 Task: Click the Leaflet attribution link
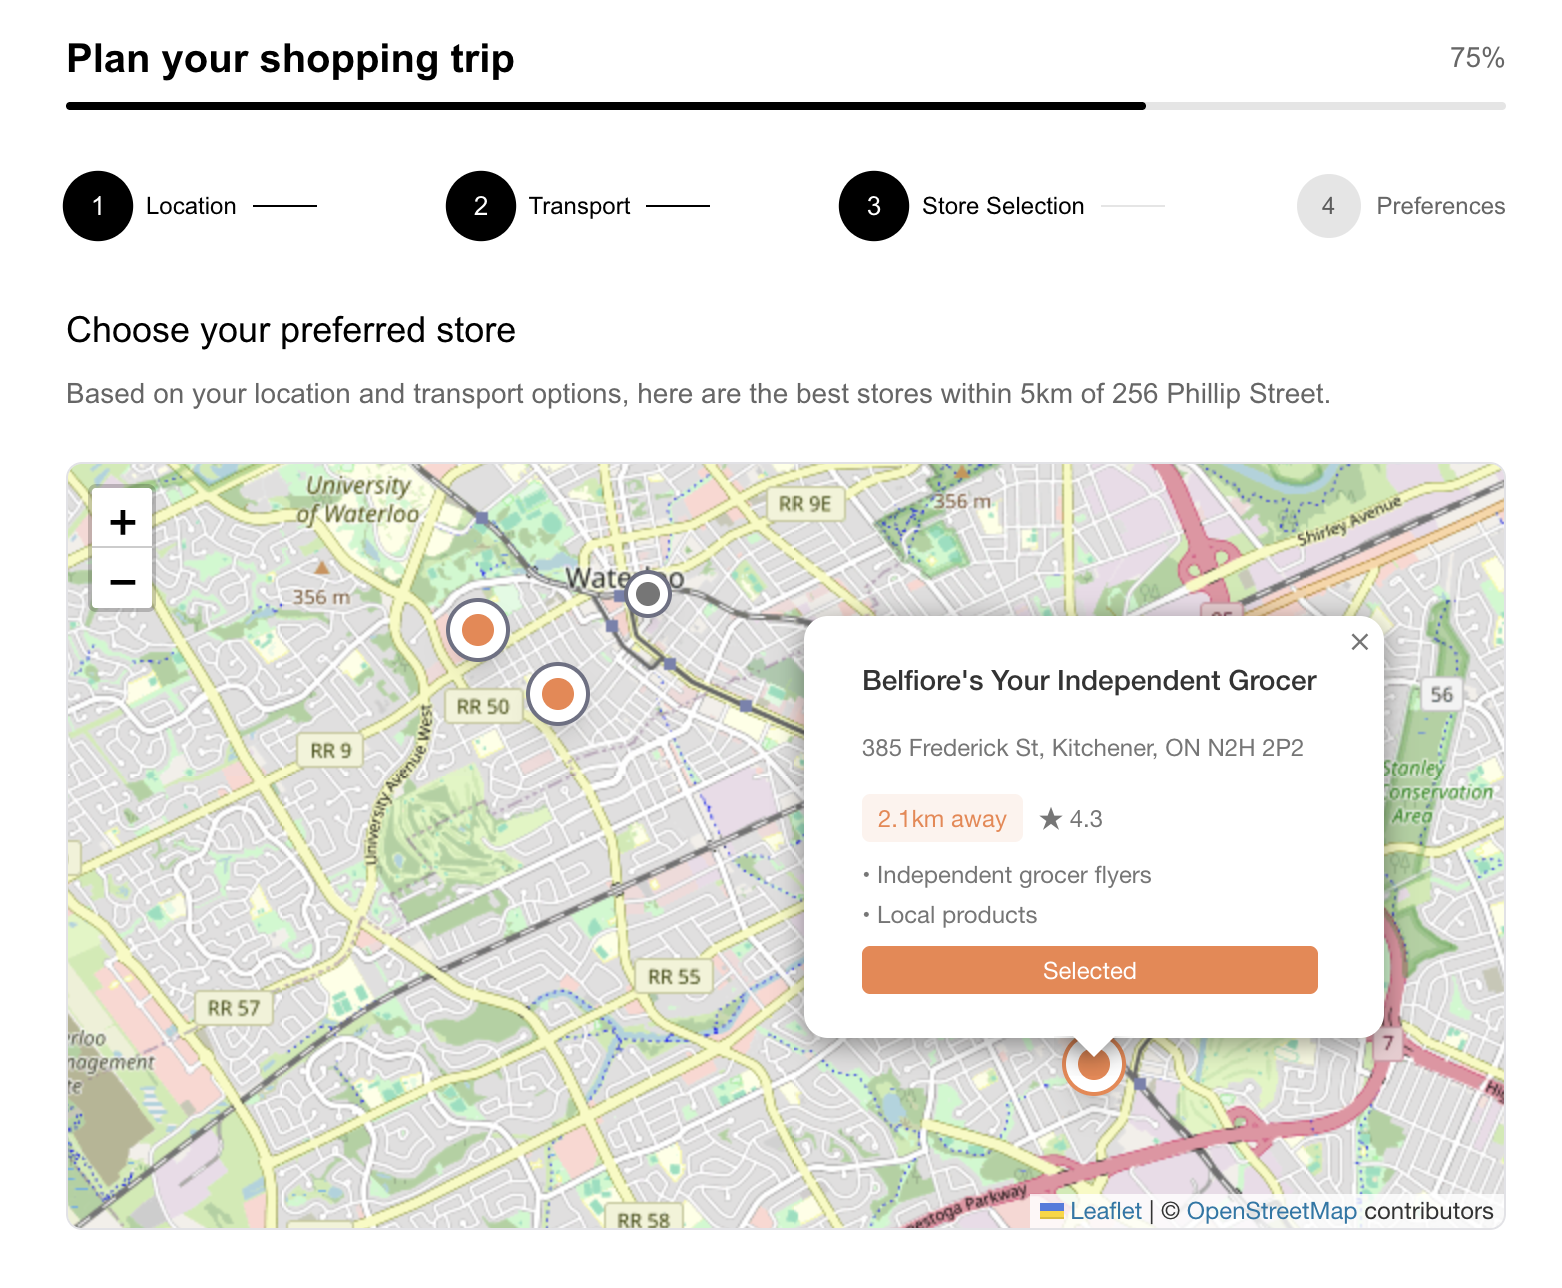[1104, 1211]
